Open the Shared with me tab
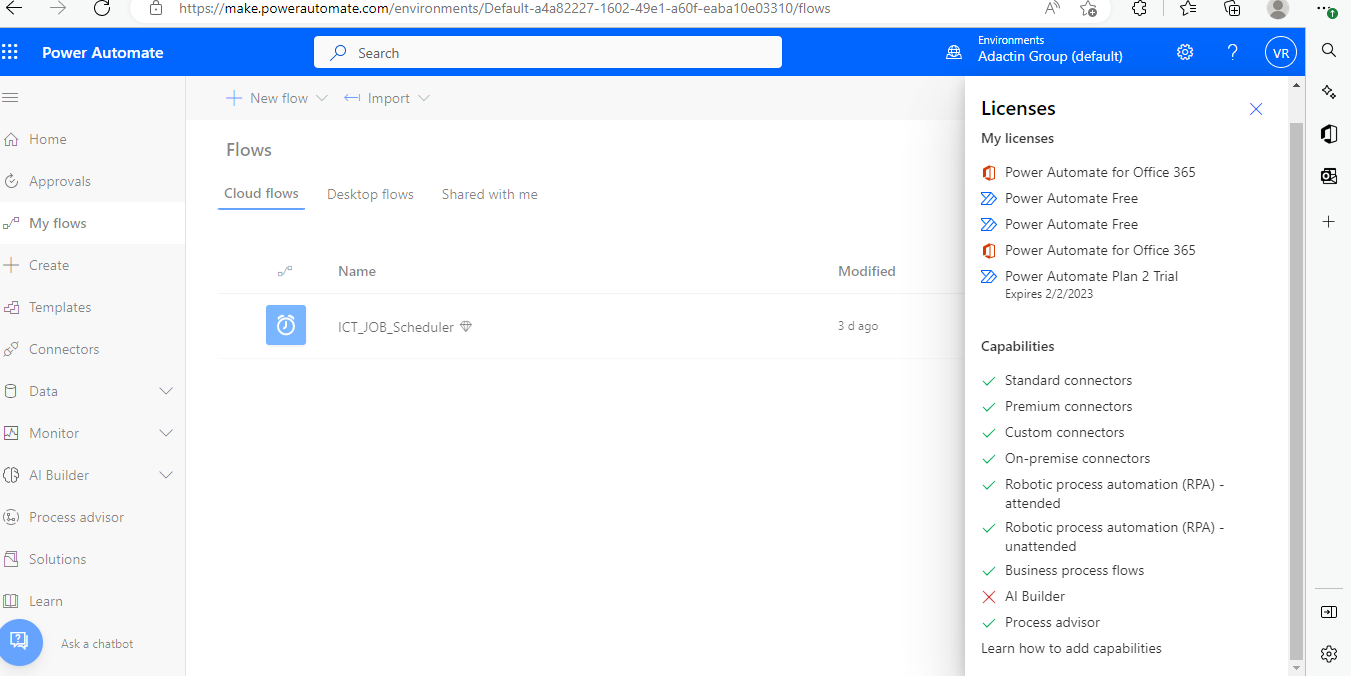The height and width of the screenshot is (676, 1351). tap(489, 194)
